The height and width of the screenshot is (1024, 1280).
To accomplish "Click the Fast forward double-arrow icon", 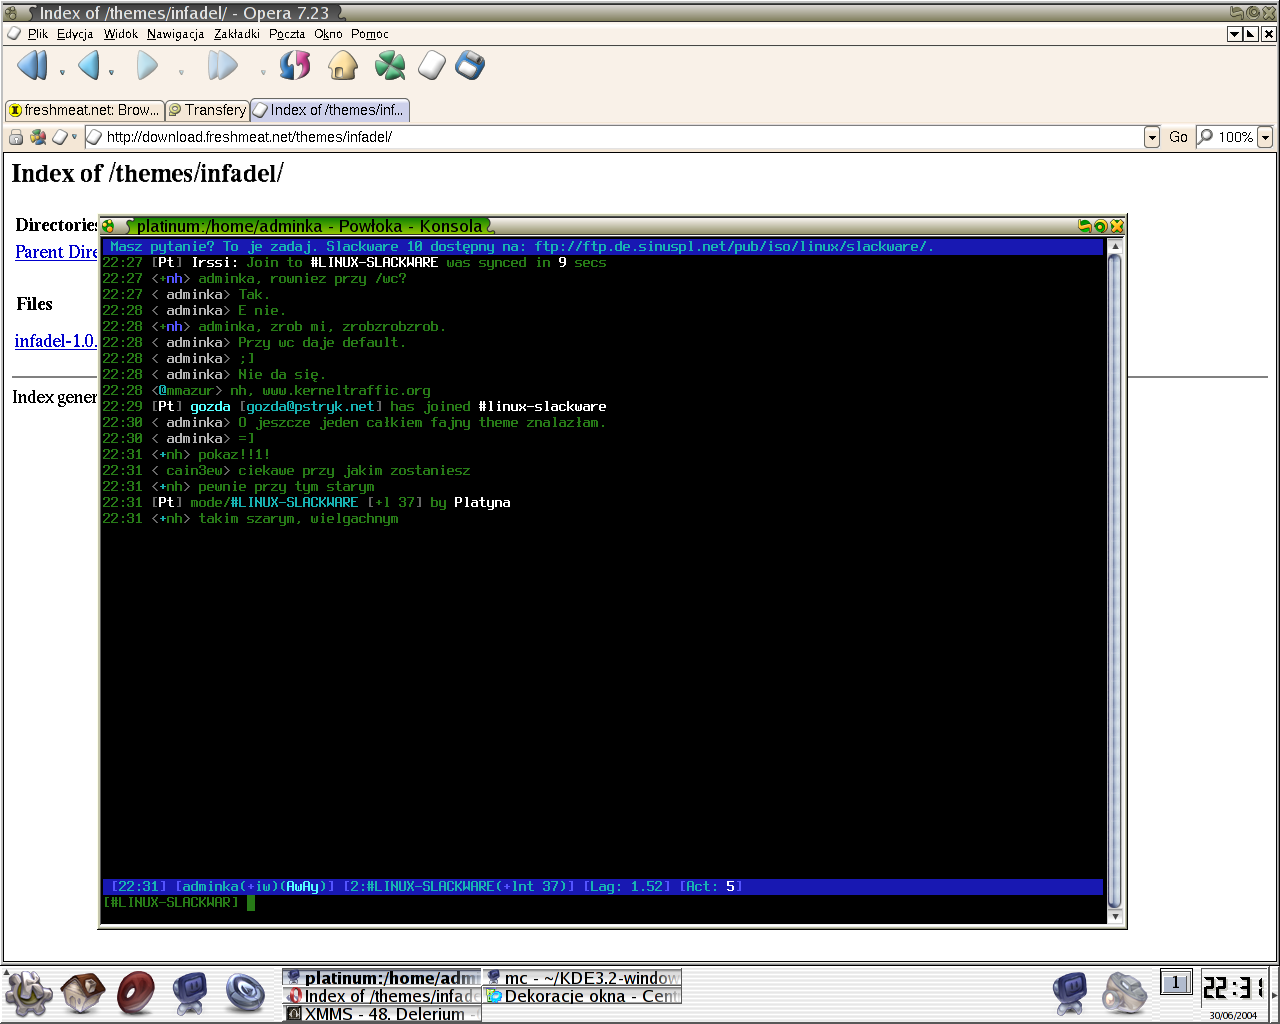I will click(222, 66).
